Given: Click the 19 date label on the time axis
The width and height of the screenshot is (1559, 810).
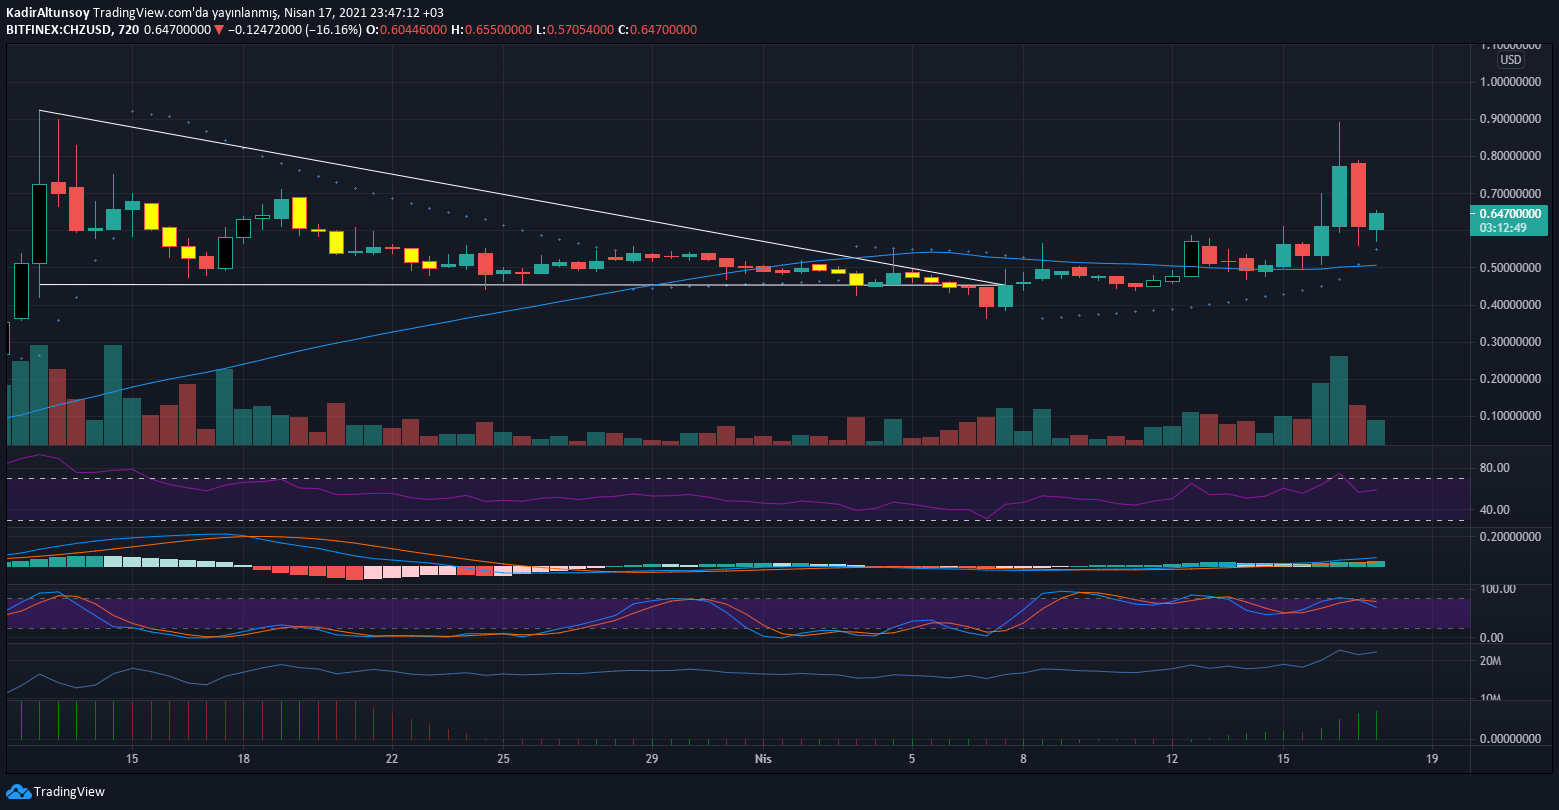Looking at the screenshot, I should 1432,759.
